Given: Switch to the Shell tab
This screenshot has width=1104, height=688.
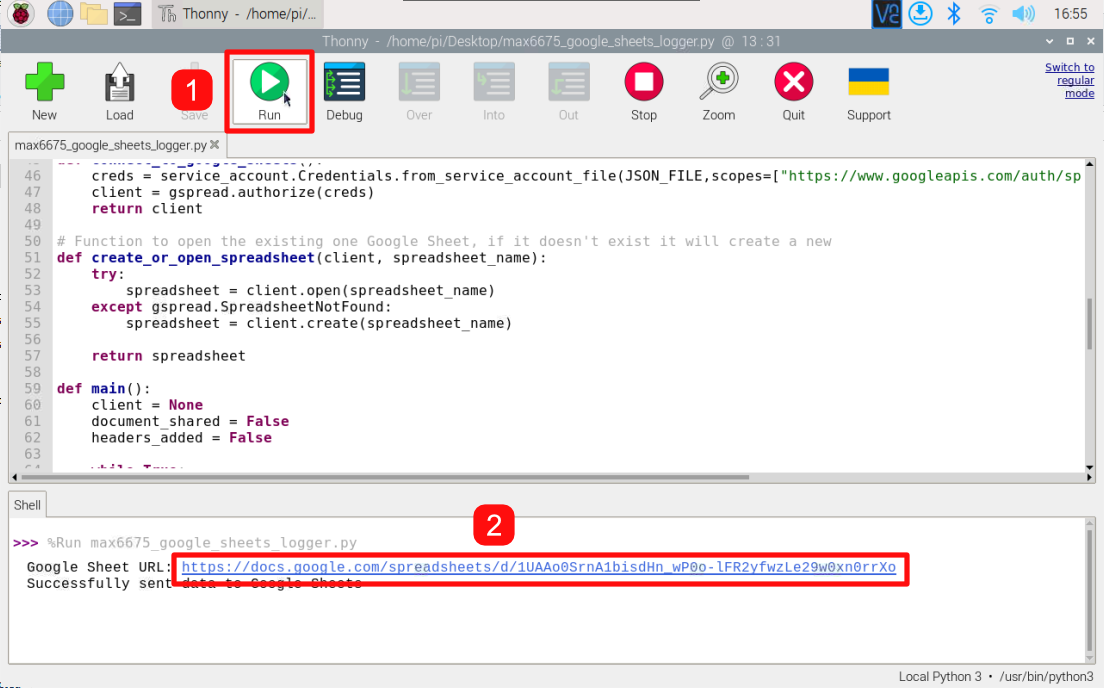Looking at the screenshot, I should pyautogui.click(x=26, y=504).
